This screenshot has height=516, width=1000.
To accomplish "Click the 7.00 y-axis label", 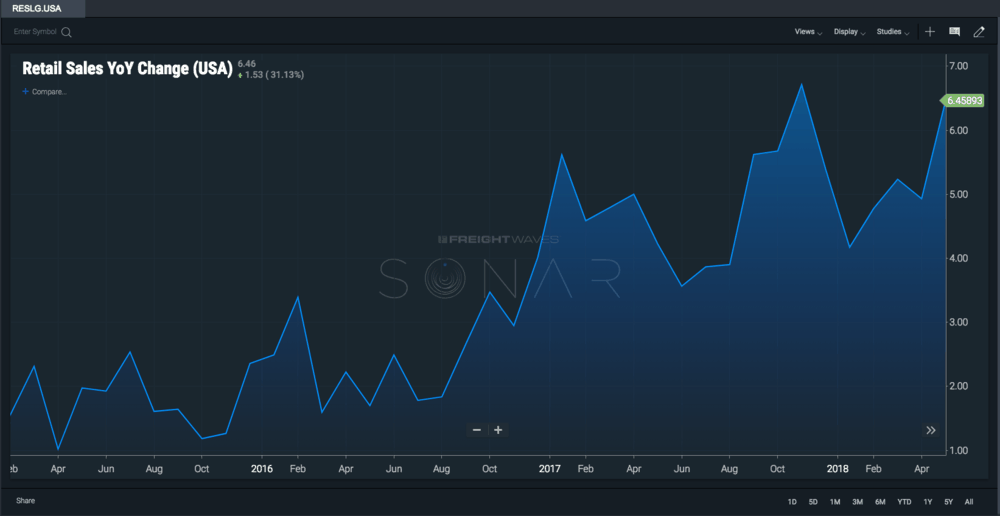I will click(959, 66).
